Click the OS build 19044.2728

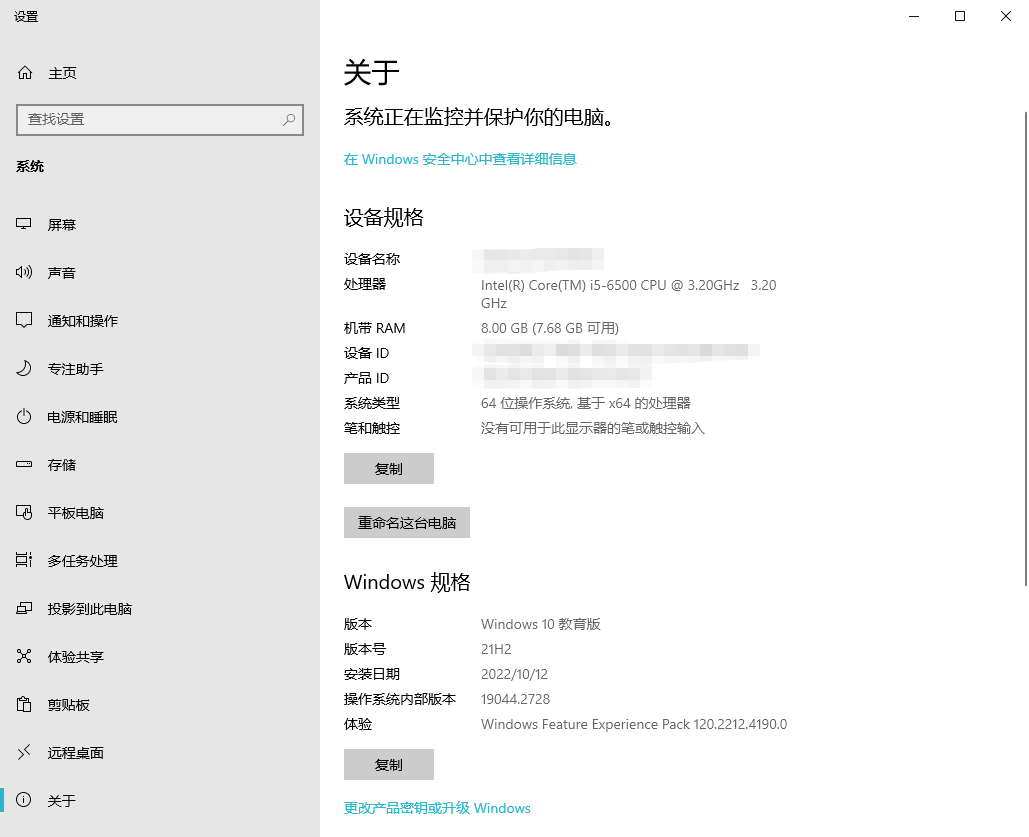coord(515,698)
